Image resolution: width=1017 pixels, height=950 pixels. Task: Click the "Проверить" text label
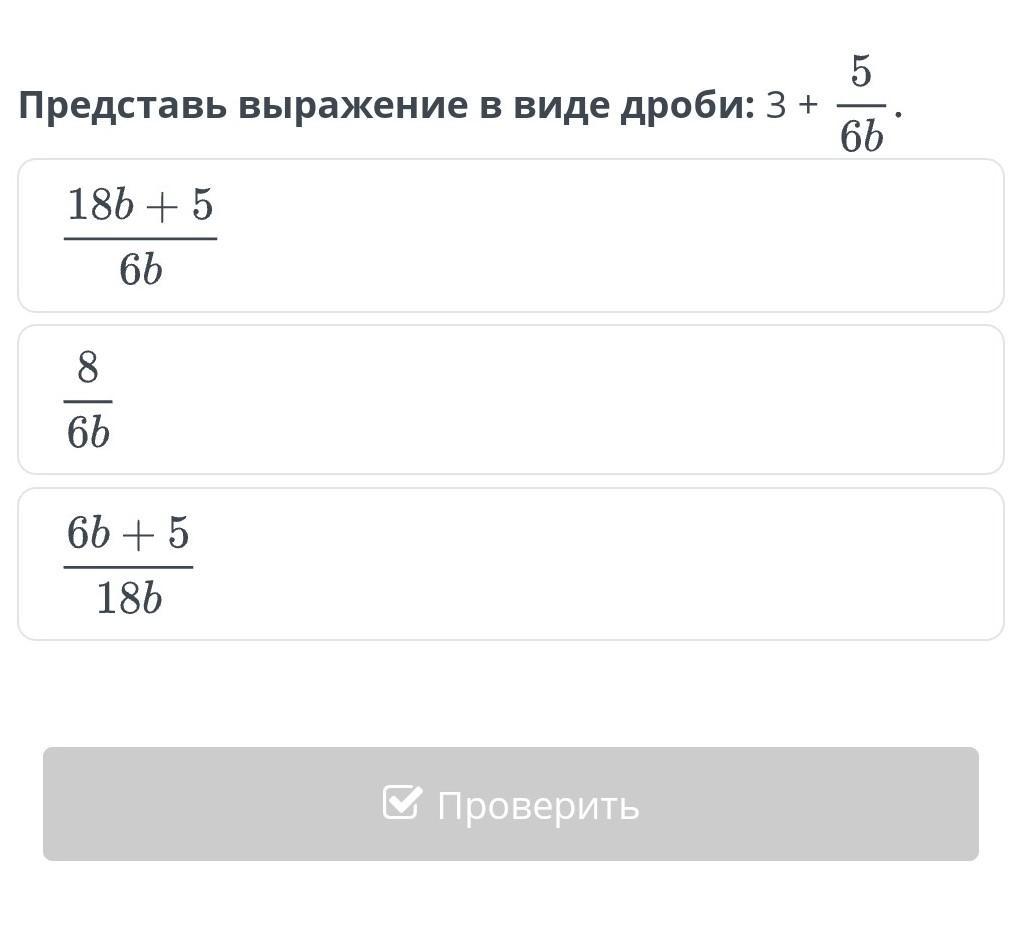point(538,805)
